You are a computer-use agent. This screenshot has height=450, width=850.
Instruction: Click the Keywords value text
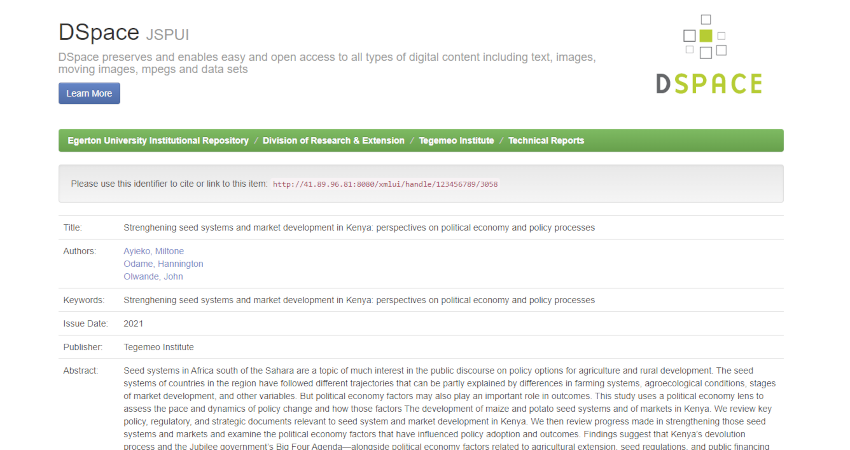[x=359, y=300]
